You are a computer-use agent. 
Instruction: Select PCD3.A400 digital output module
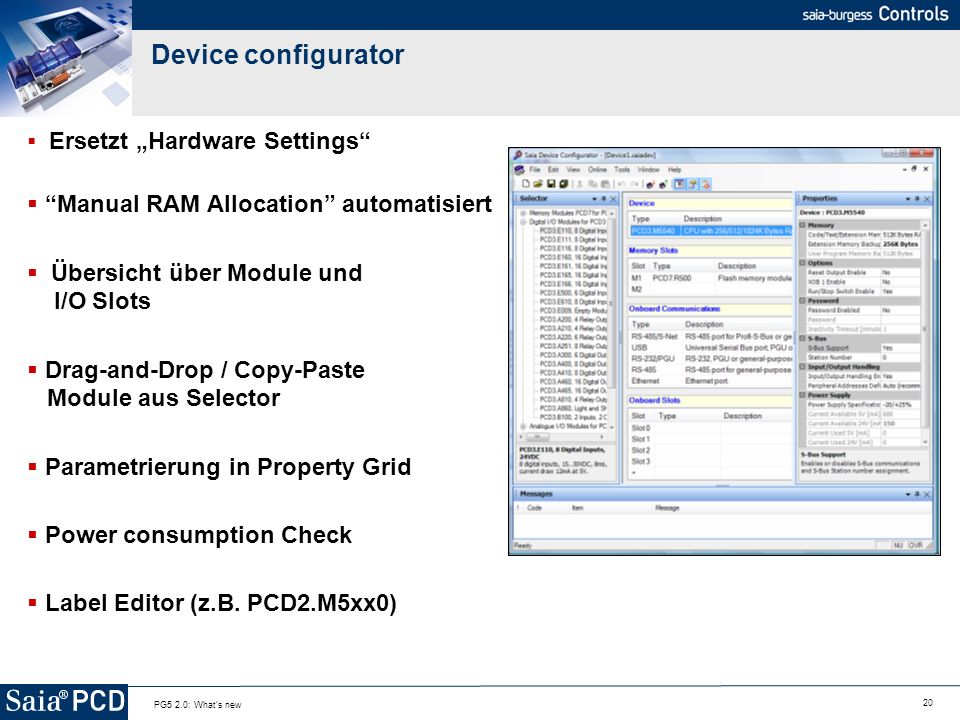tap(573, 364)
